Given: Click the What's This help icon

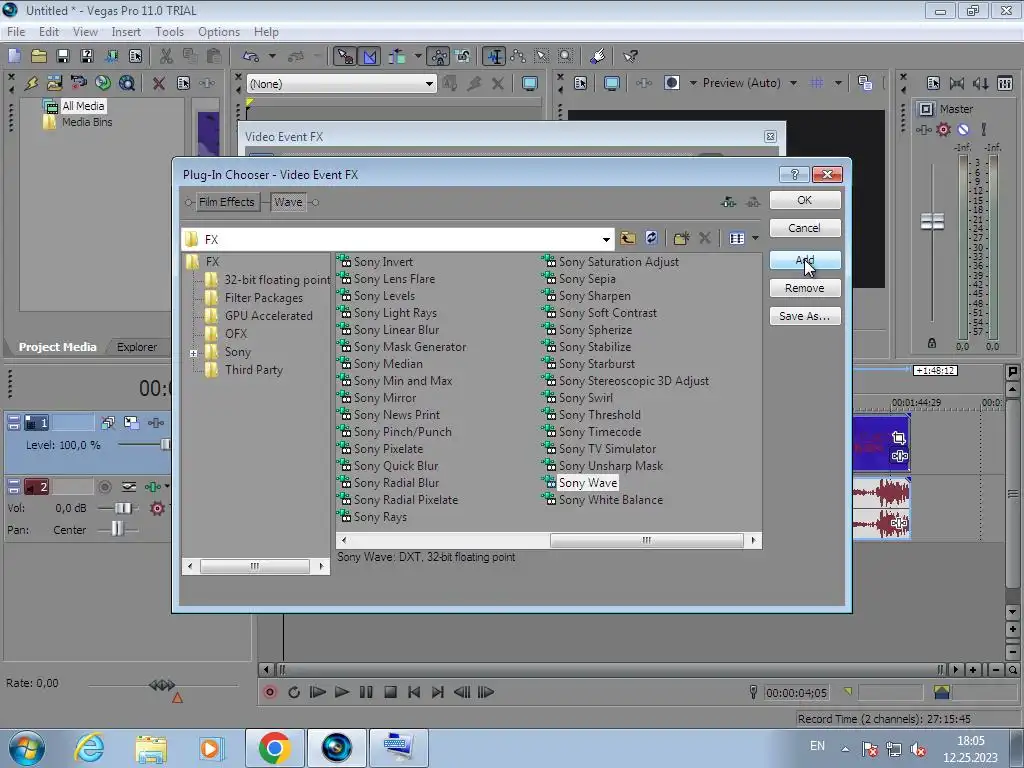Looking at the screenshot, I should (x=630, y=56).
